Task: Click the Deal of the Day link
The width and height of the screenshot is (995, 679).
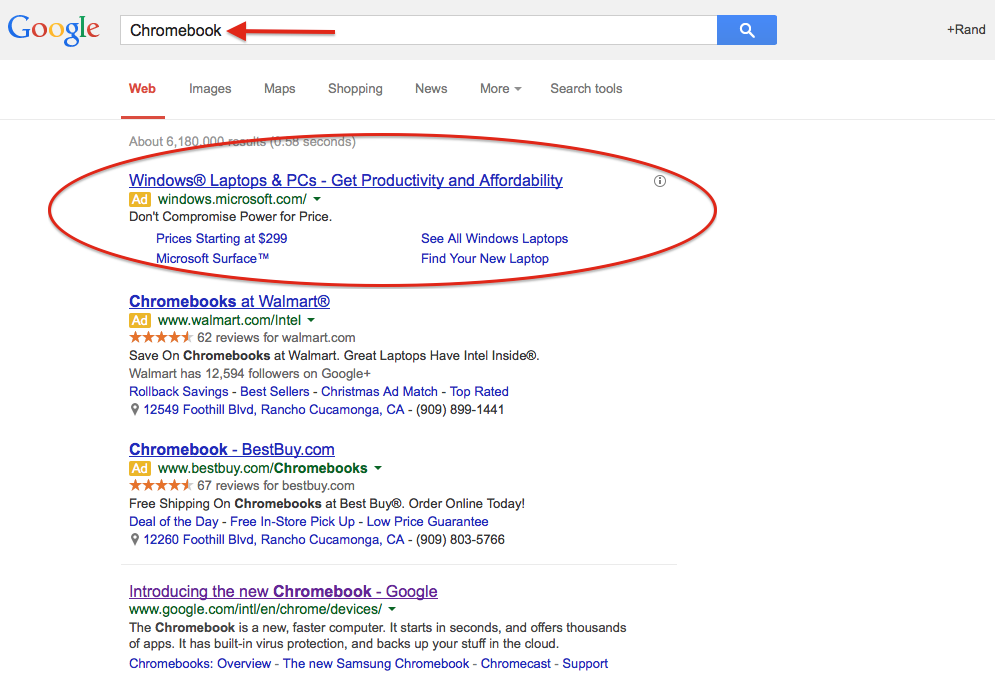Action: pyautogui.click(x=174, y=522)
